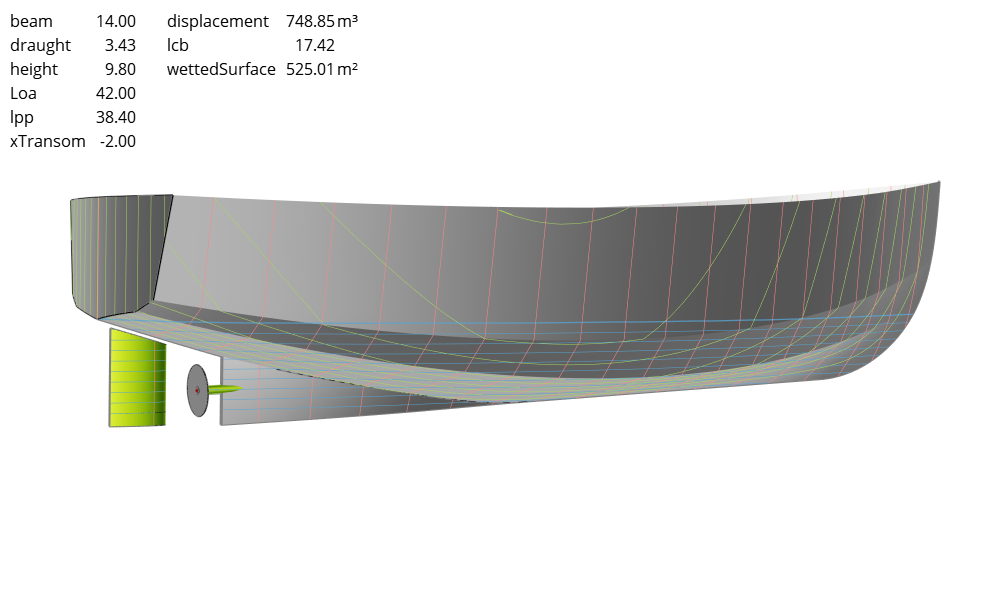Viewport: 1000px width, 600px height.
Task: Click the beam value 14.00
Action: 116,21
